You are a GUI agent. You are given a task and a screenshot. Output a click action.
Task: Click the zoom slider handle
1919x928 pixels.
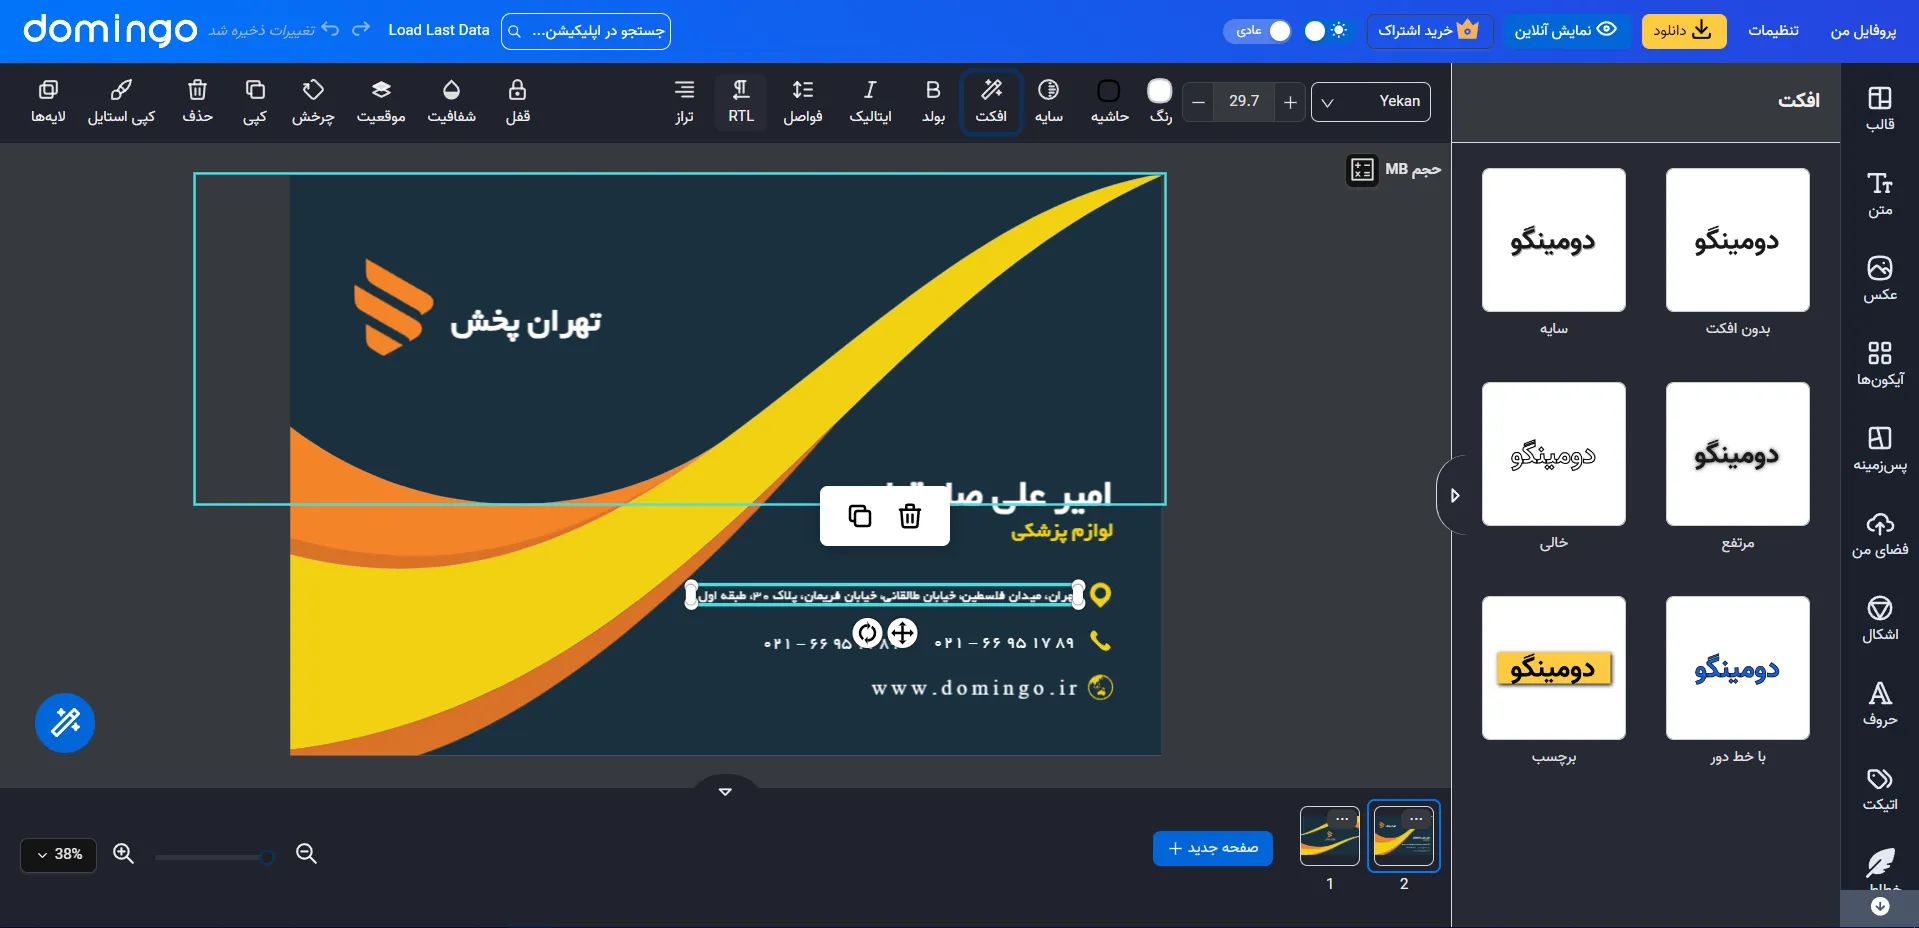click(x=267, y=857)
